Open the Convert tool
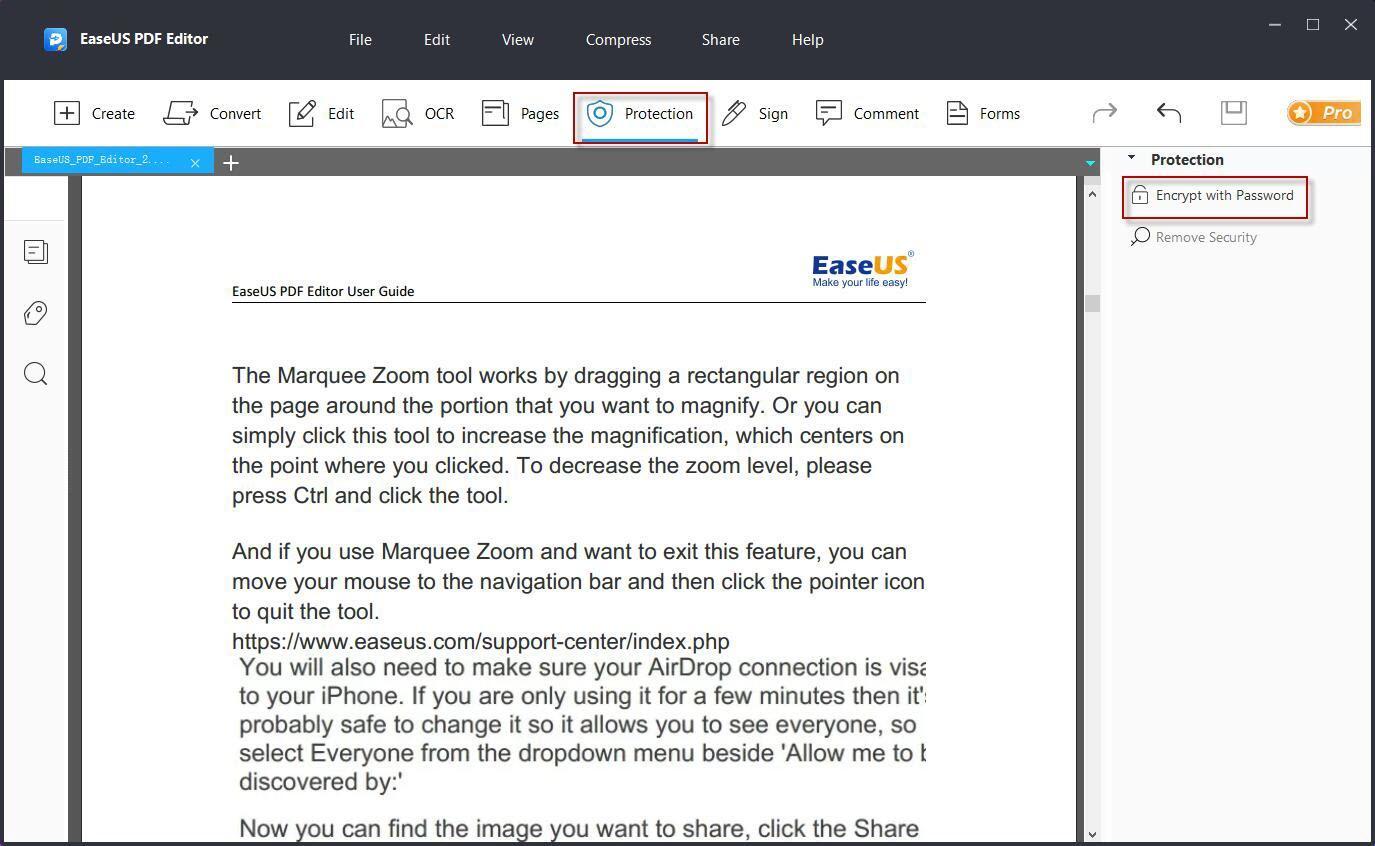This screenshot has height=846, width=1375. (212, 113)
